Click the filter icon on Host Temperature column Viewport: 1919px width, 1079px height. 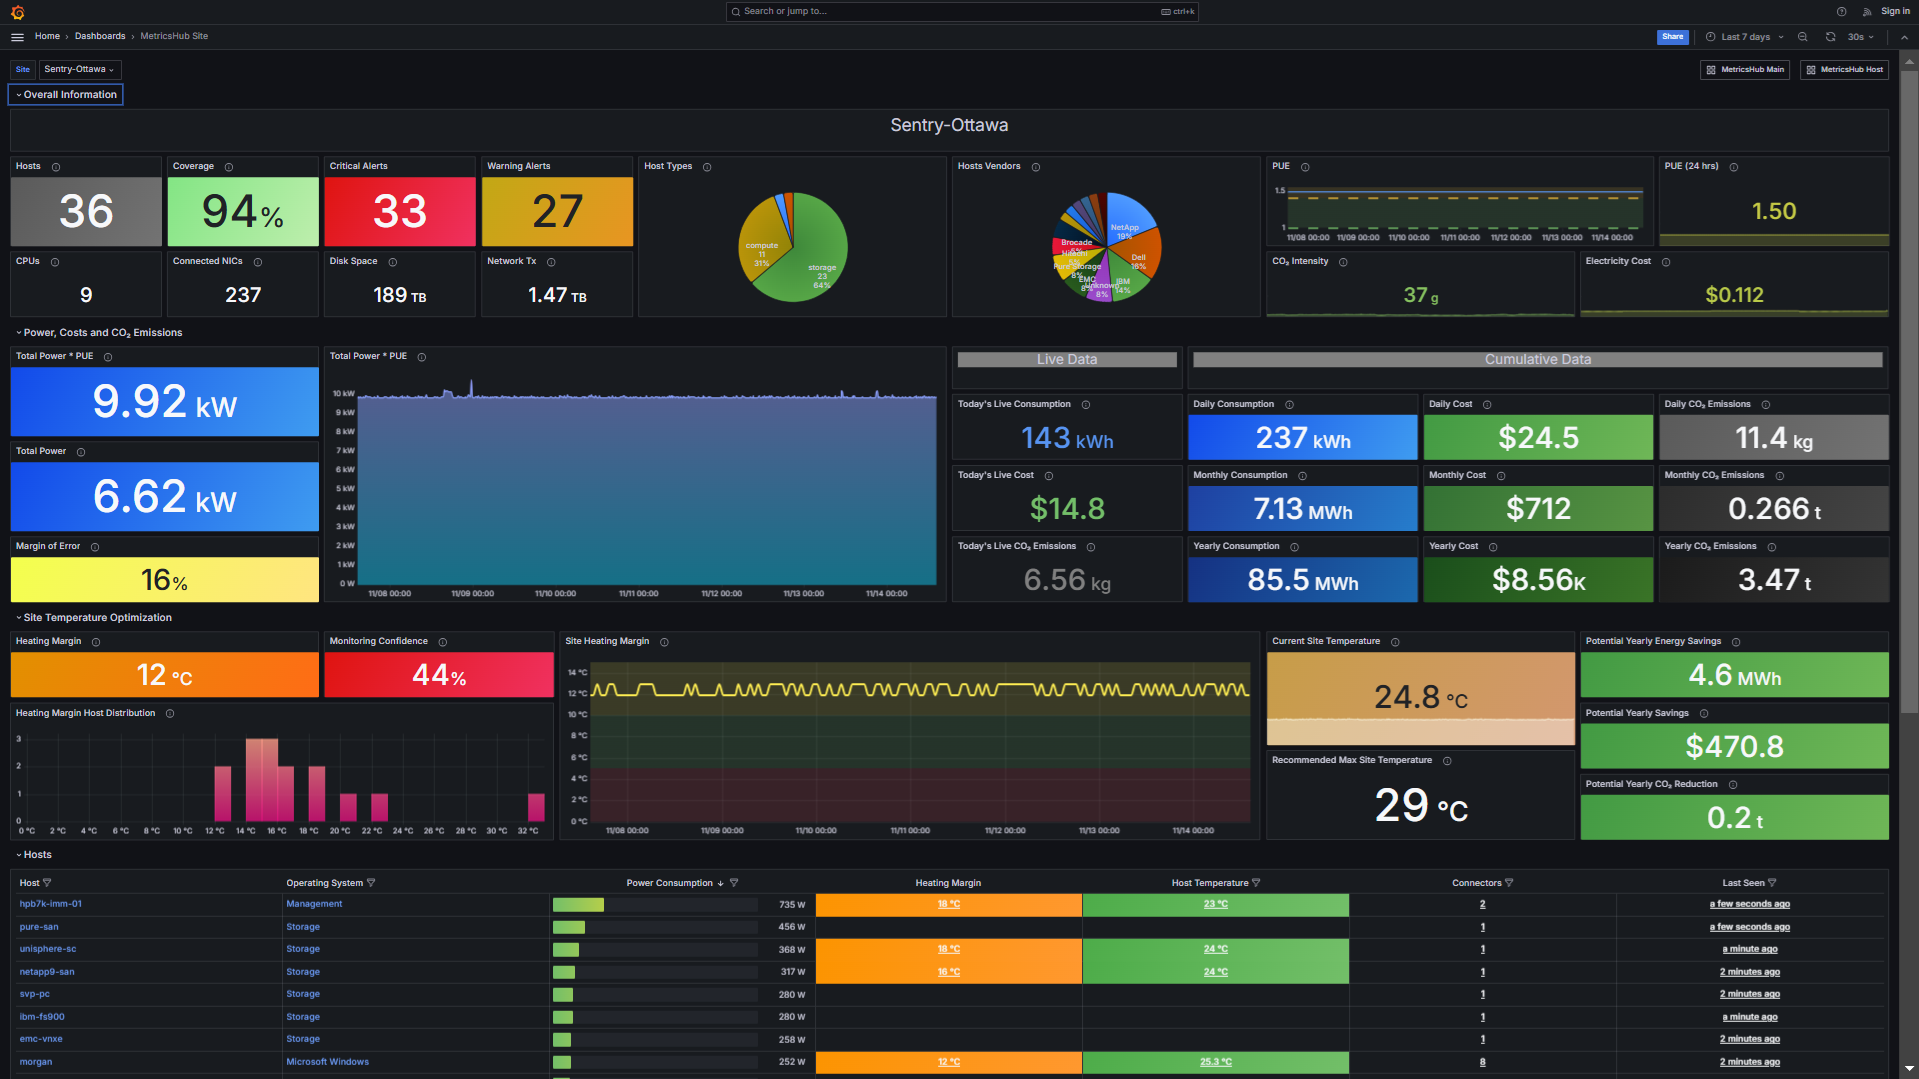(1256, 883)
